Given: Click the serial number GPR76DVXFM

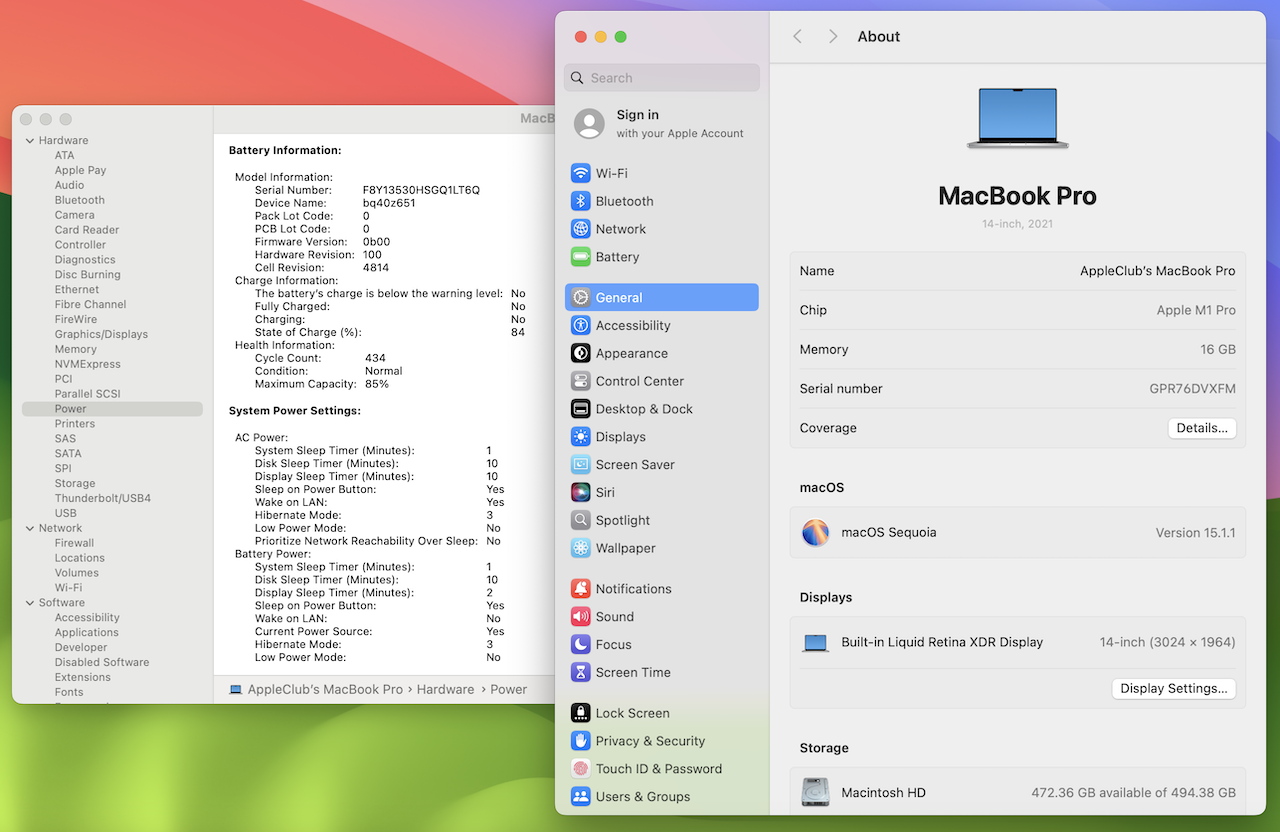Looking at the screenshot, I should (1193, 389).
